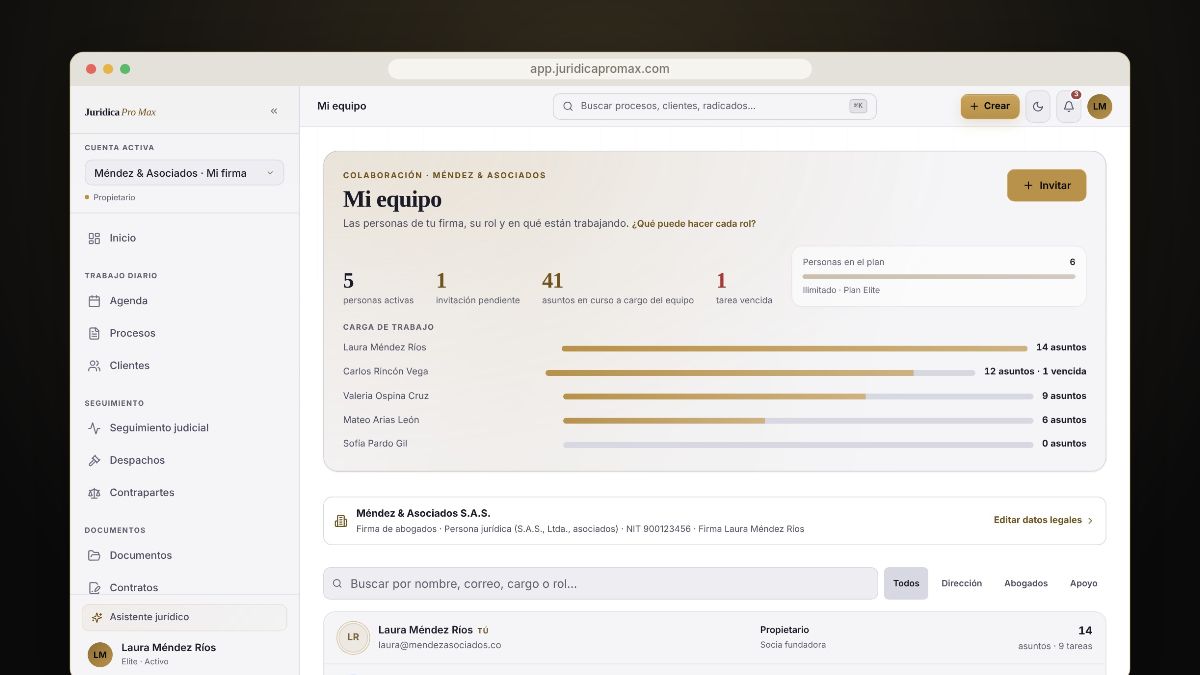The image size is (1200, 675).
Task: Click the LM avatar at sidebar bottom
Action: 100,654
